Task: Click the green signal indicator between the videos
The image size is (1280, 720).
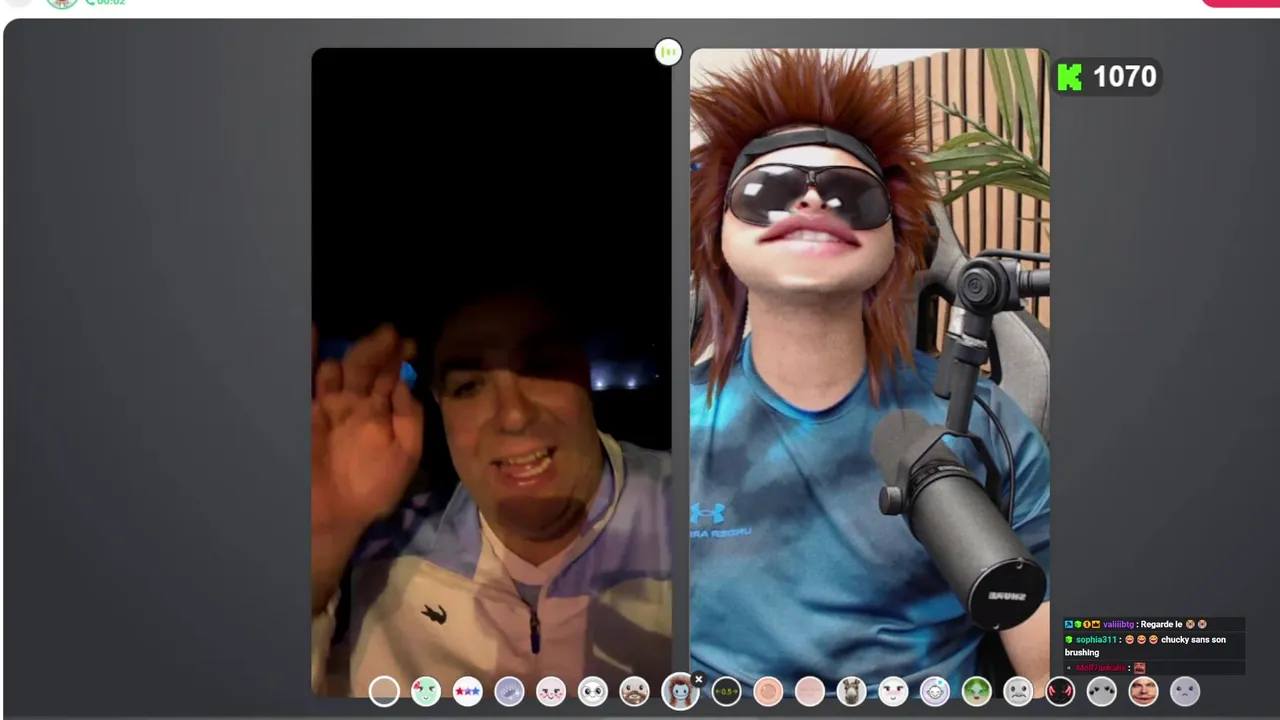Action: point(668,52)
